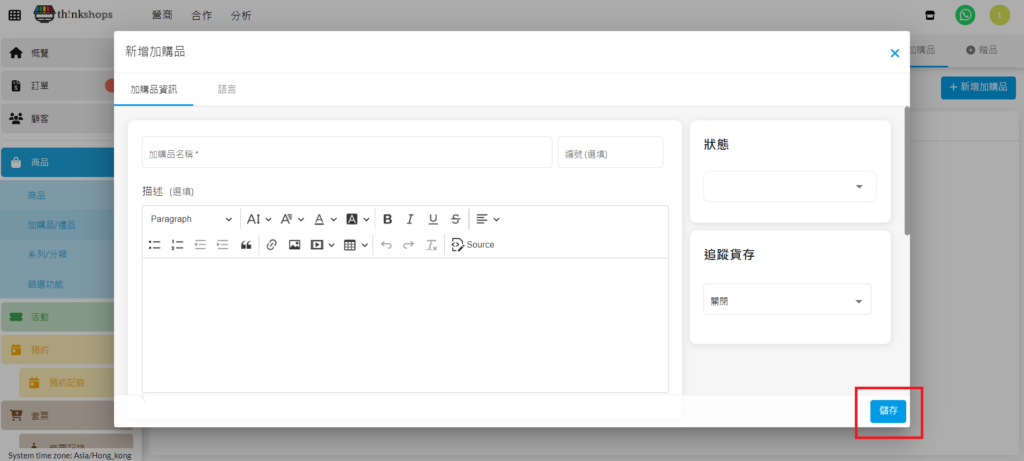This screenshot has width=1024, height=461.
Task: Switch to the 語言 tab
Action: [x=227, y=89]
